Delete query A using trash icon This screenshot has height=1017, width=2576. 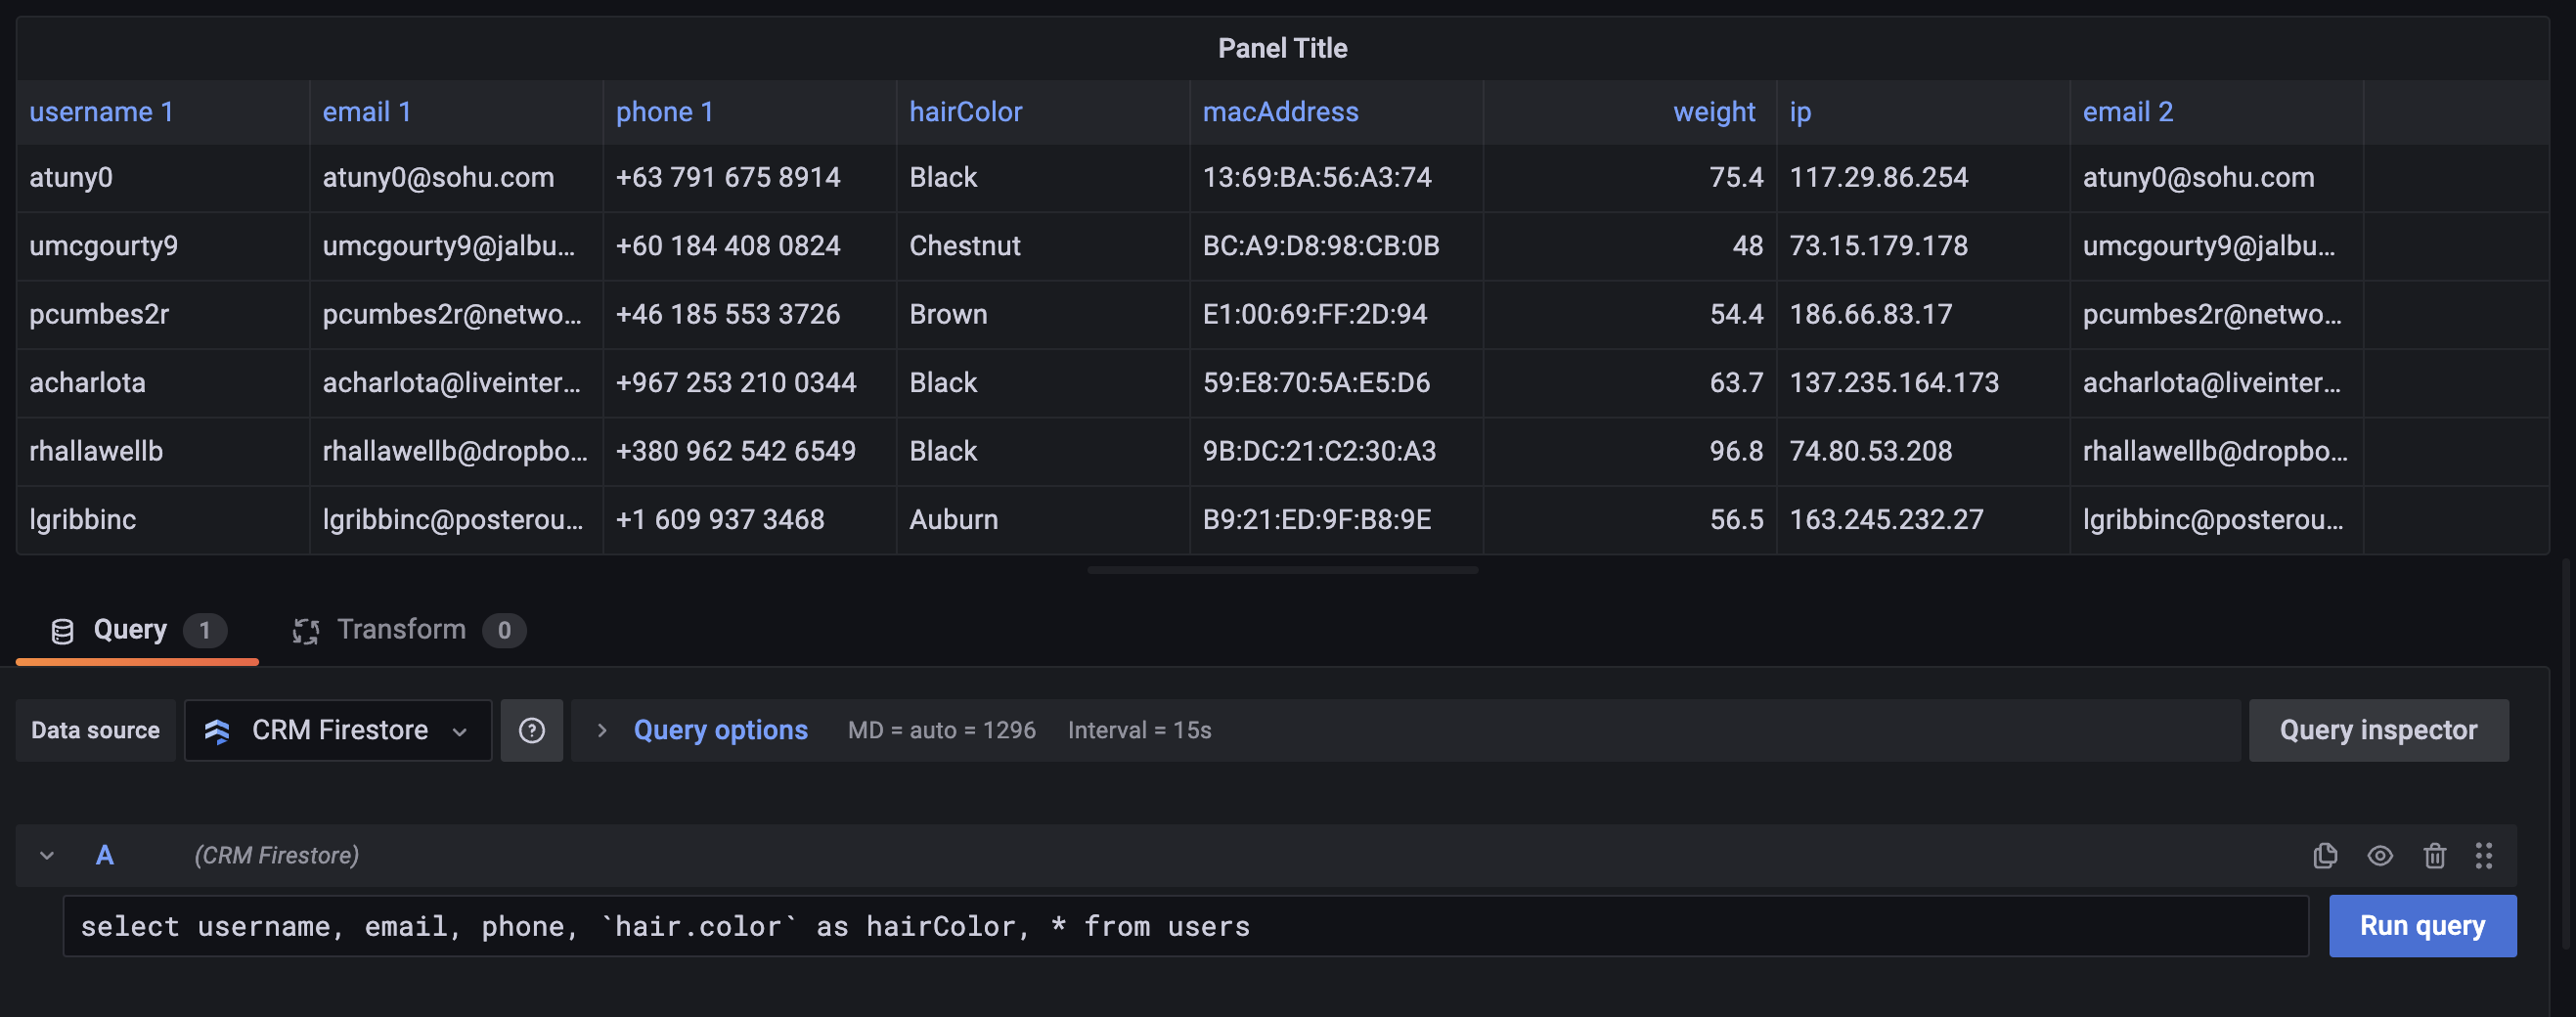pos(2435,856)
